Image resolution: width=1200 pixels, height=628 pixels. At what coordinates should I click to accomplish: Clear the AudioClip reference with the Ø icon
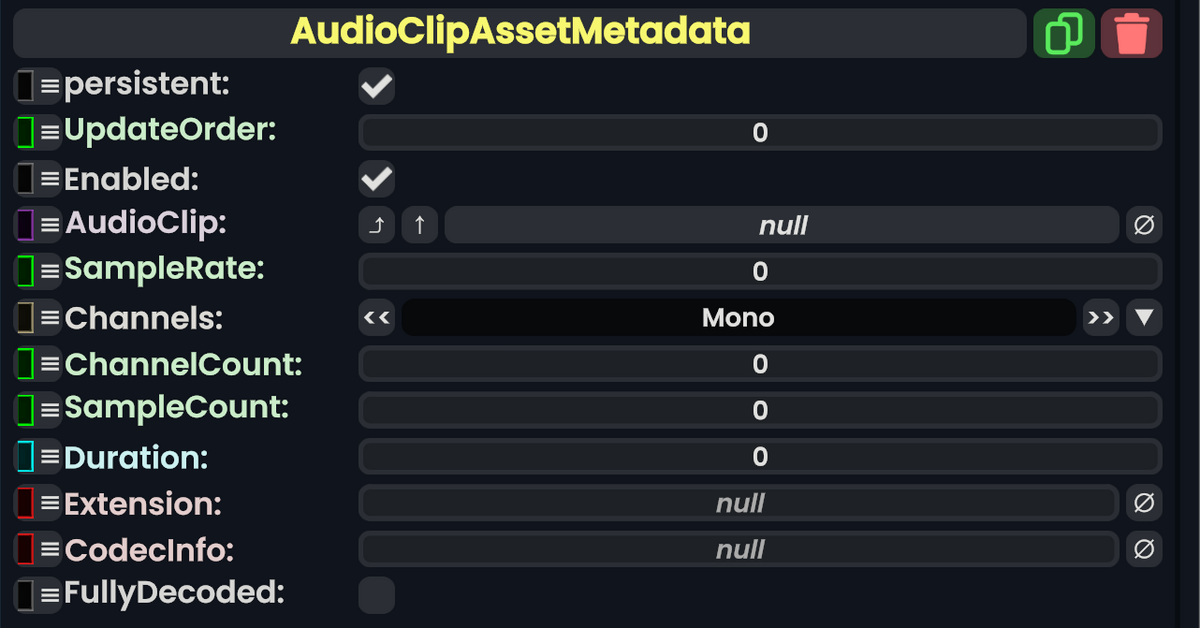[x=1144, y=224]
